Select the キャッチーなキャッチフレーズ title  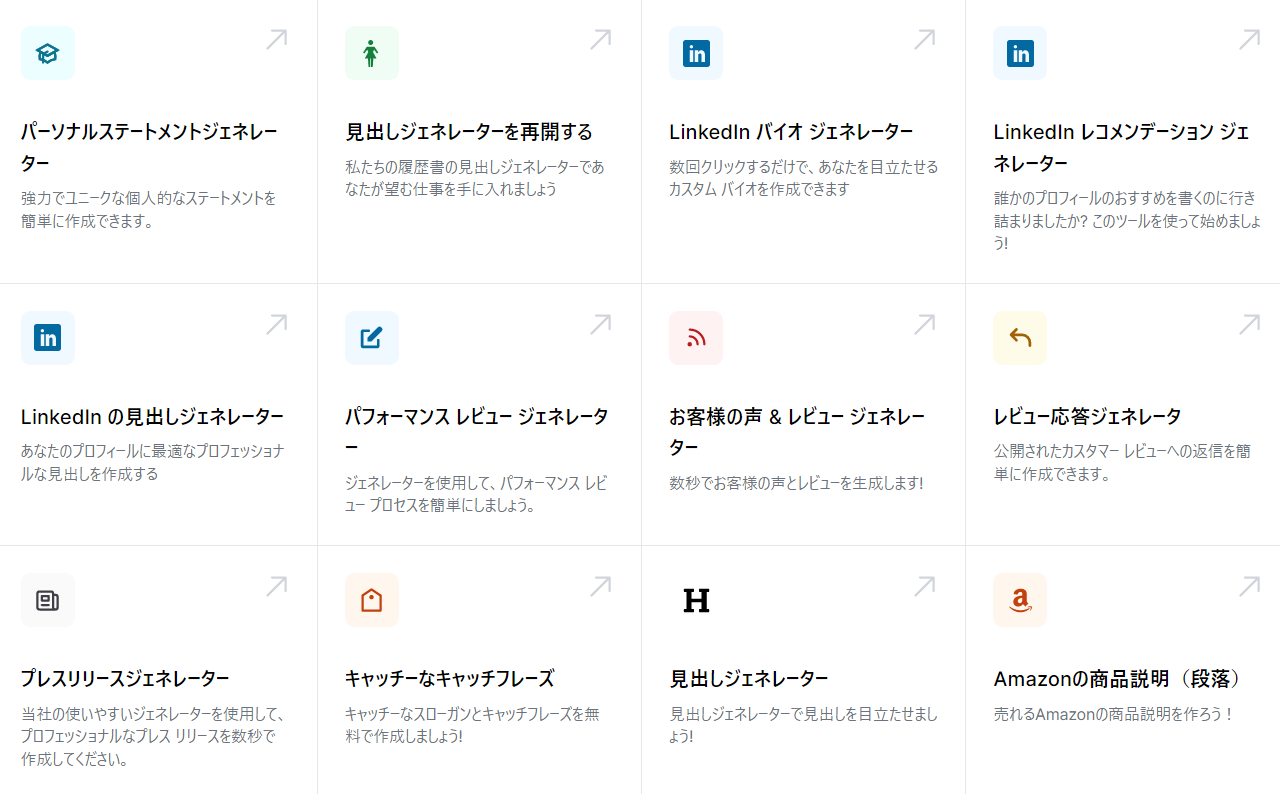click(449, 679)
